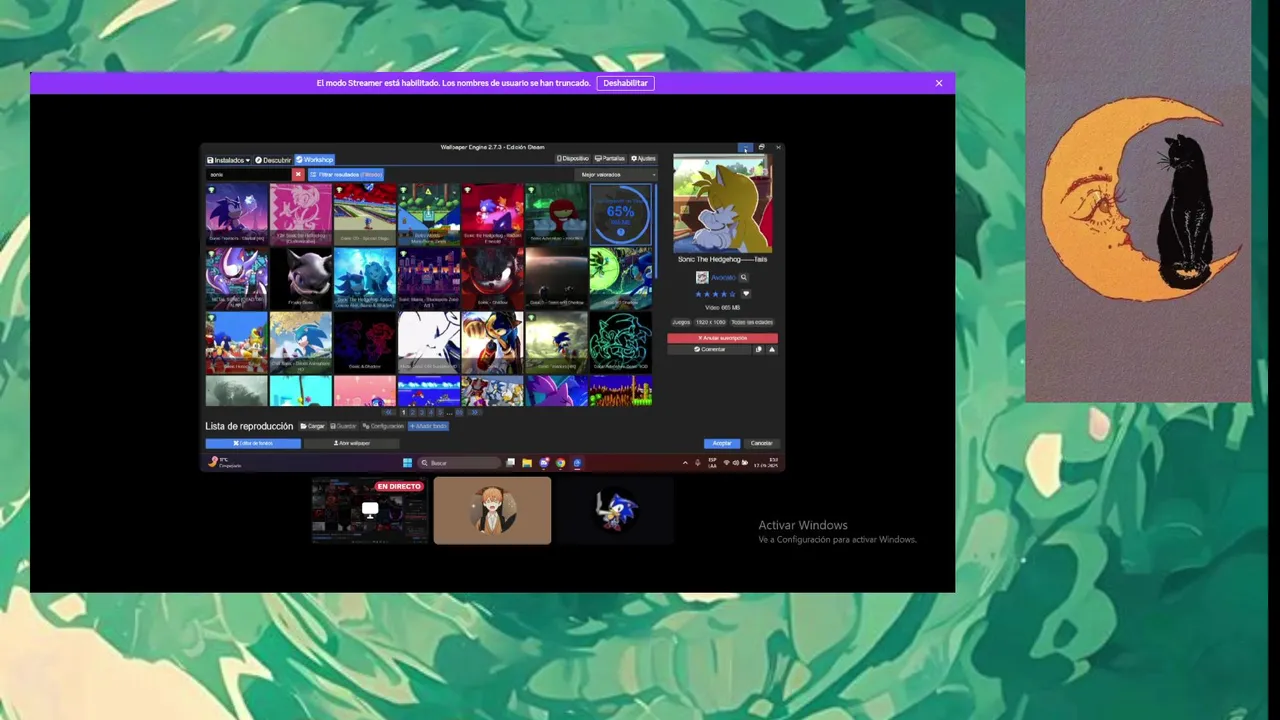Dismiss the purple Streamer mode banner
Screen dimensions: 1280x720
[939, 83]
